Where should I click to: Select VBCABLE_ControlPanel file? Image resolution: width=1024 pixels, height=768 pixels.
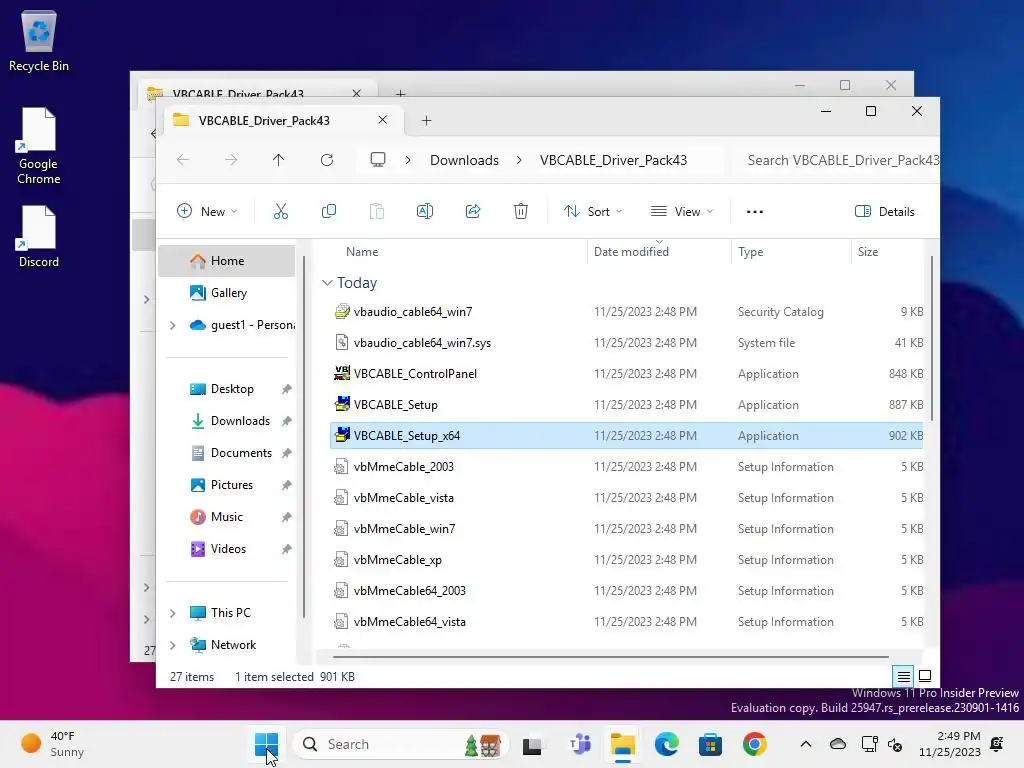(x=626, y=374)
